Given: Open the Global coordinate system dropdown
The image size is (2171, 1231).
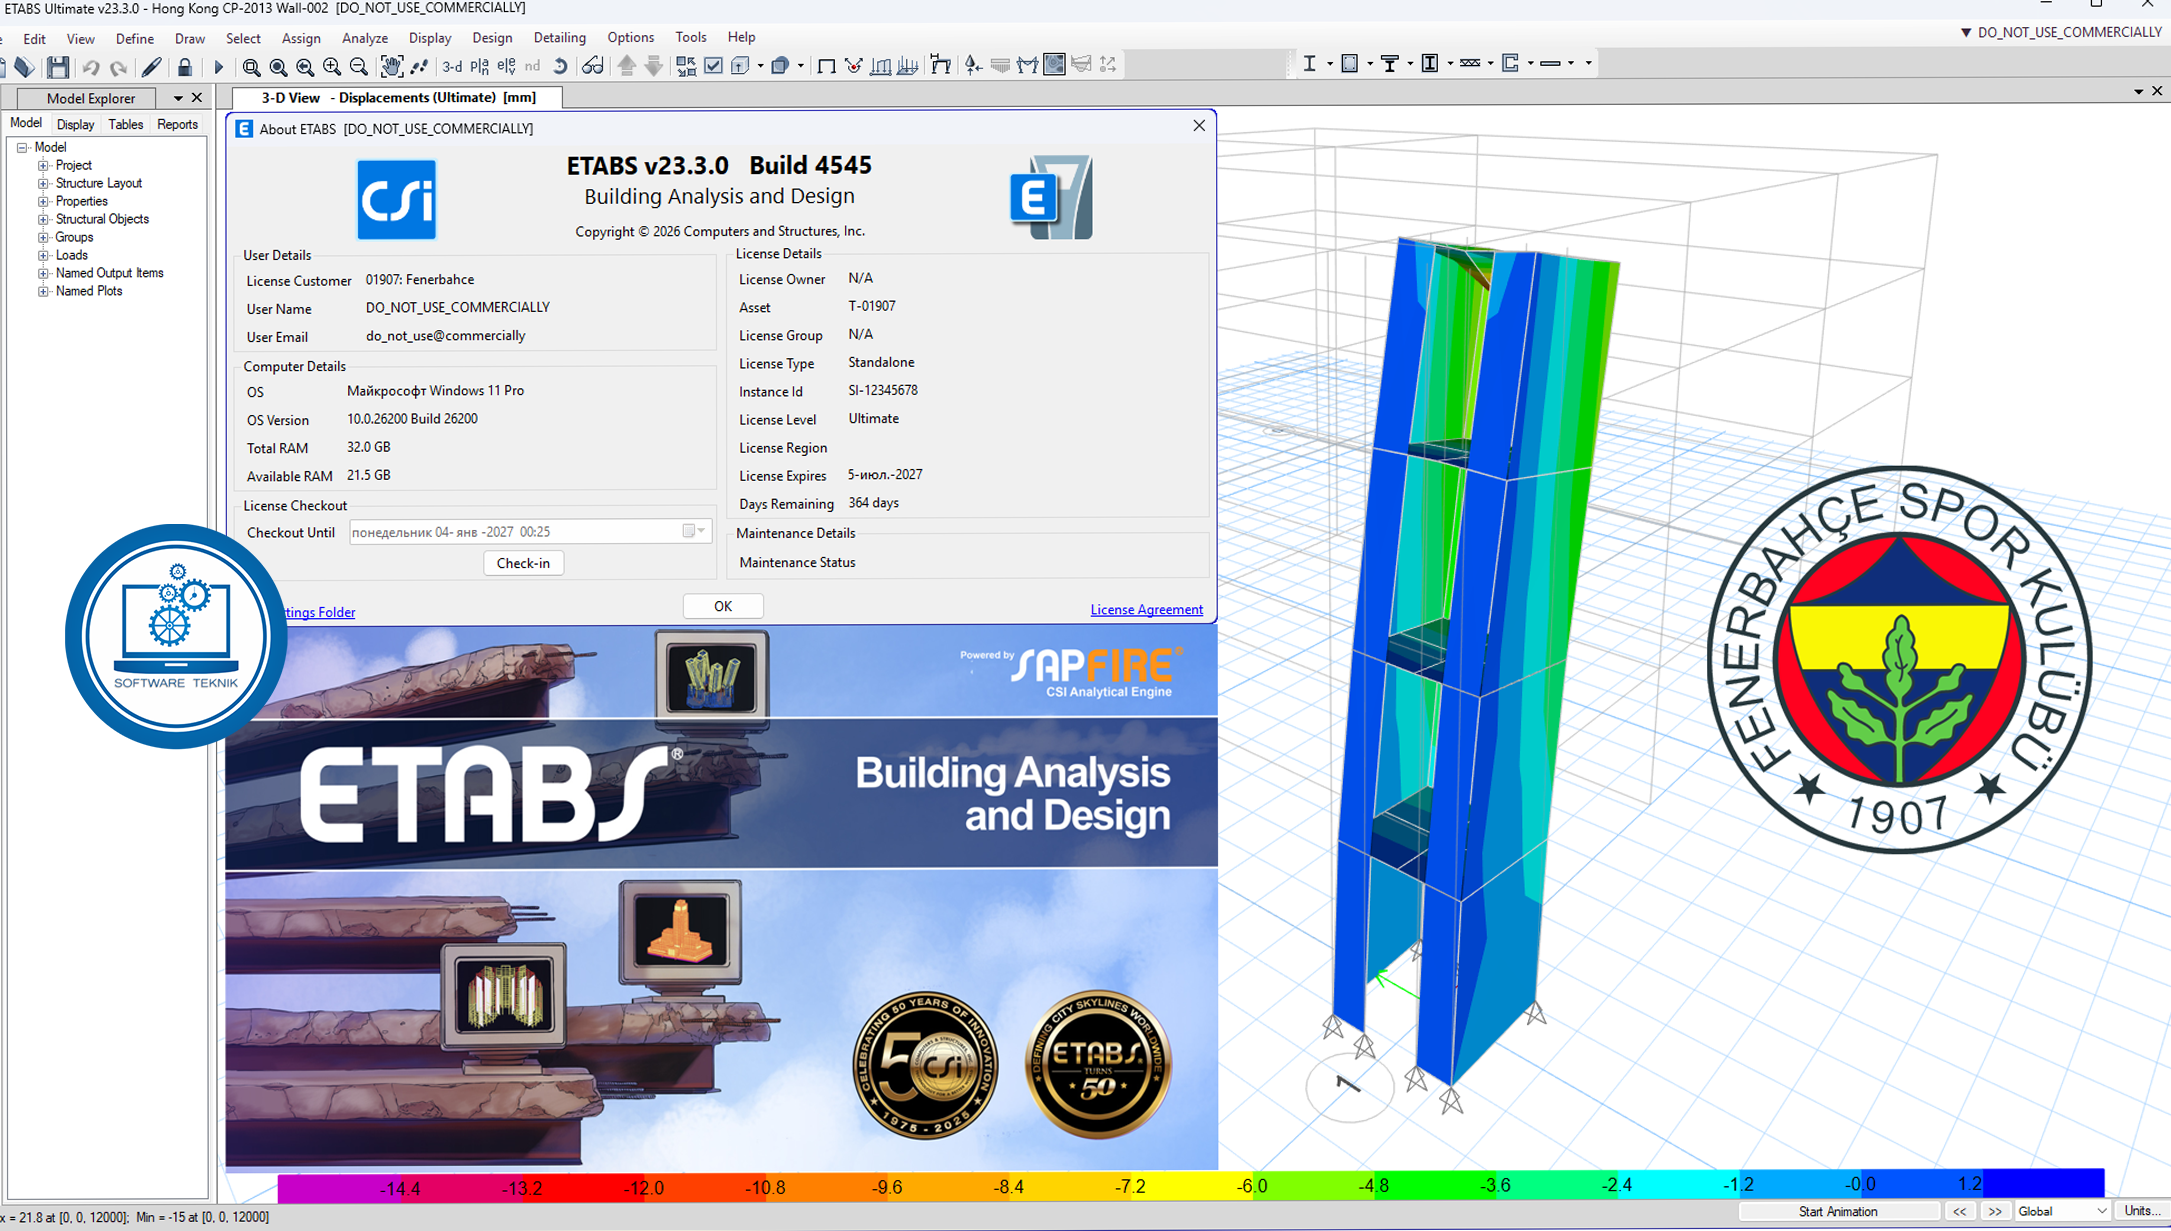Looking at the screenshot, I should [x=2100, y=1211].
